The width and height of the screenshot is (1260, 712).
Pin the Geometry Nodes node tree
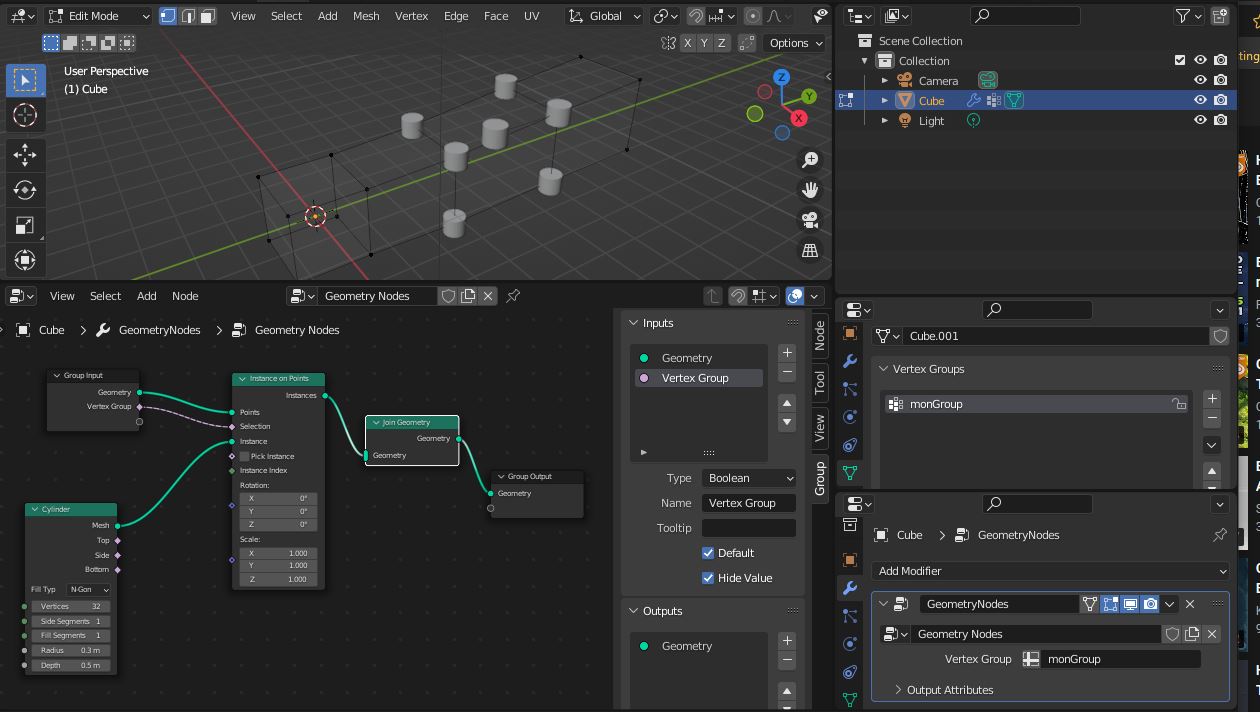click(513, 296)
